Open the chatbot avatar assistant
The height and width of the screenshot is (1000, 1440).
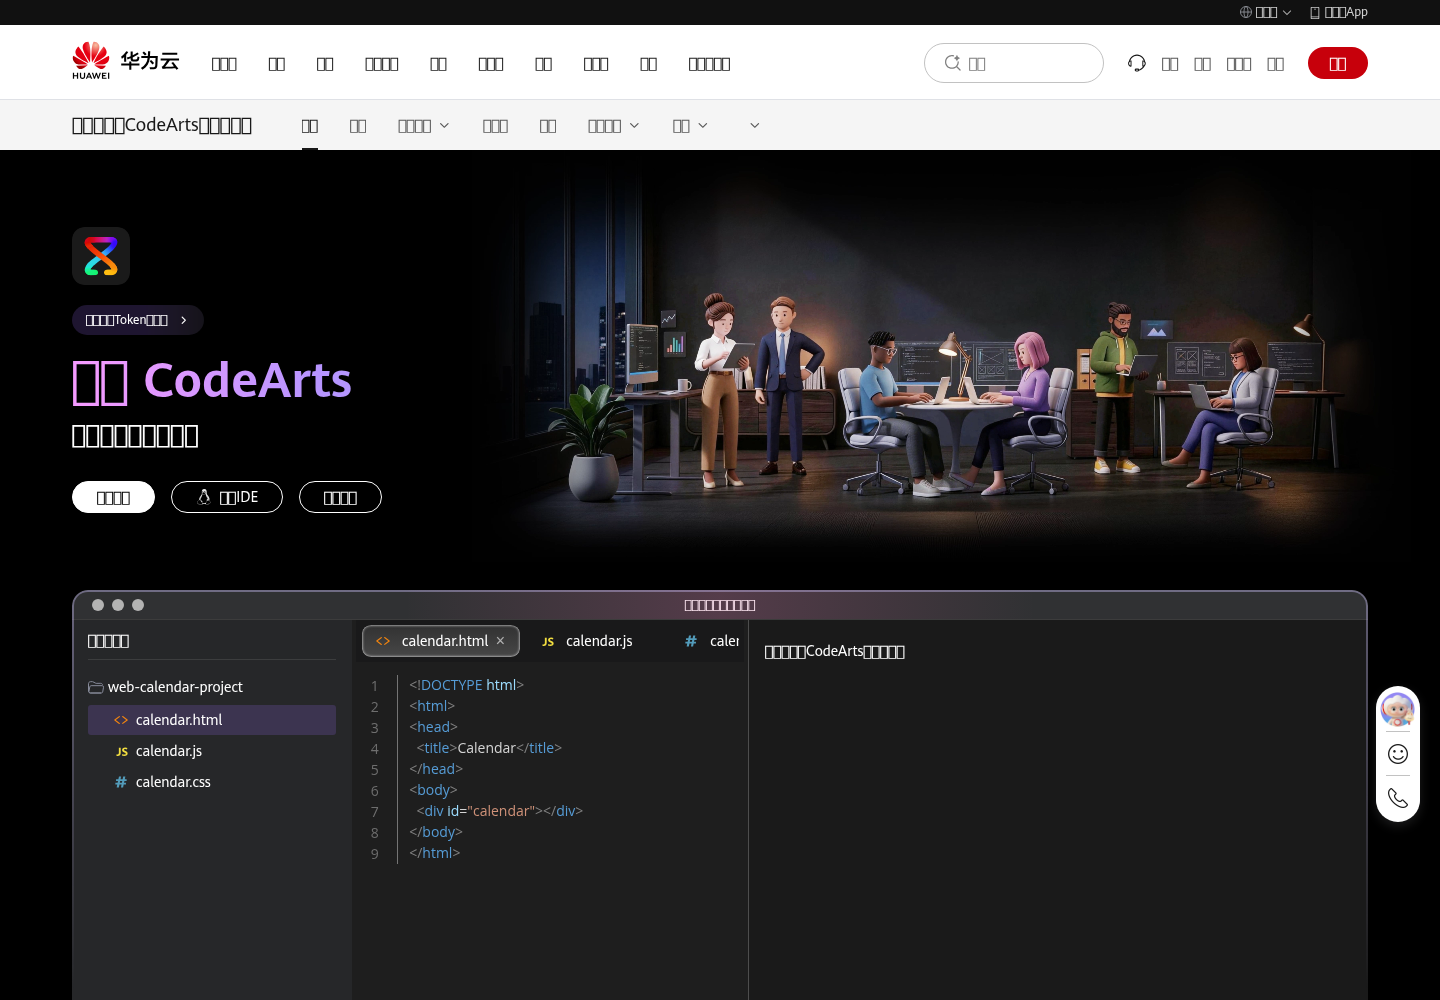pyautogui.click(x=1398, y=709)
